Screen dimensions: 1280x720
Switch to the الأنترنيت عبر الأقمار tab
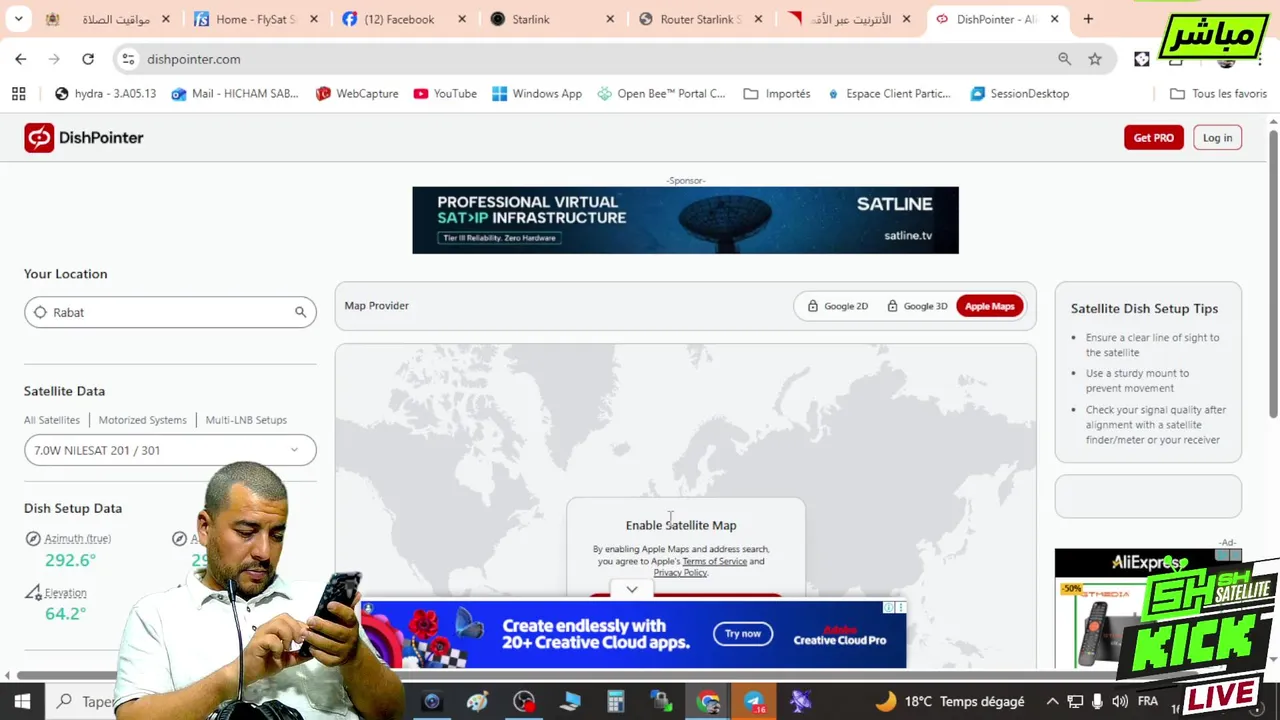click(850, 19)
